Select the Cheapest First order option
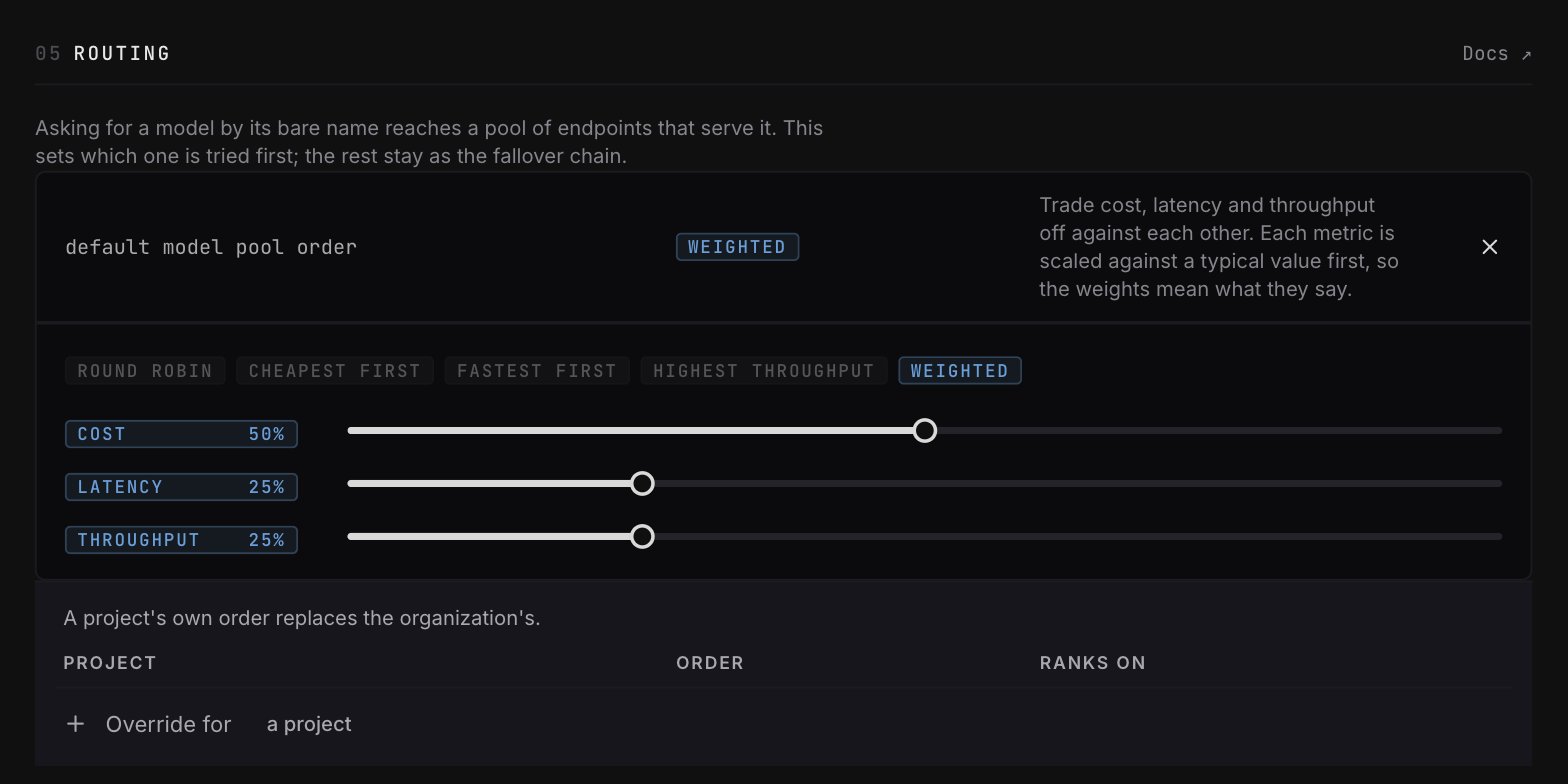This screenshot has height=784, width=1568. point(335,371)
